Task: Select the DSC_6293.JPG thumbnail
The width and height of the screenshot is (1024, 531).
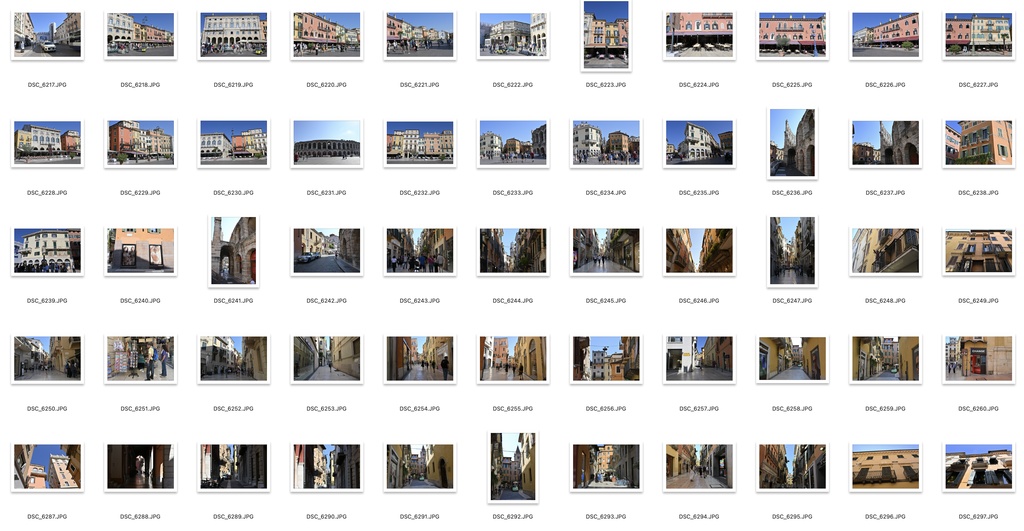Action: point(606,467)
